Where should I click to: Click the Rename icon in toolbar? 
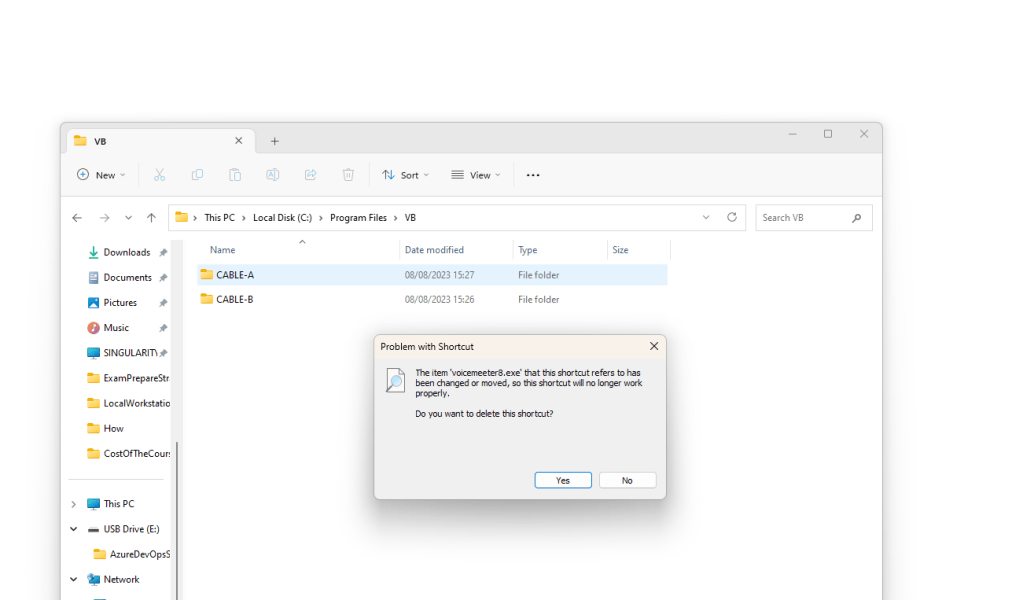point(273,175)
